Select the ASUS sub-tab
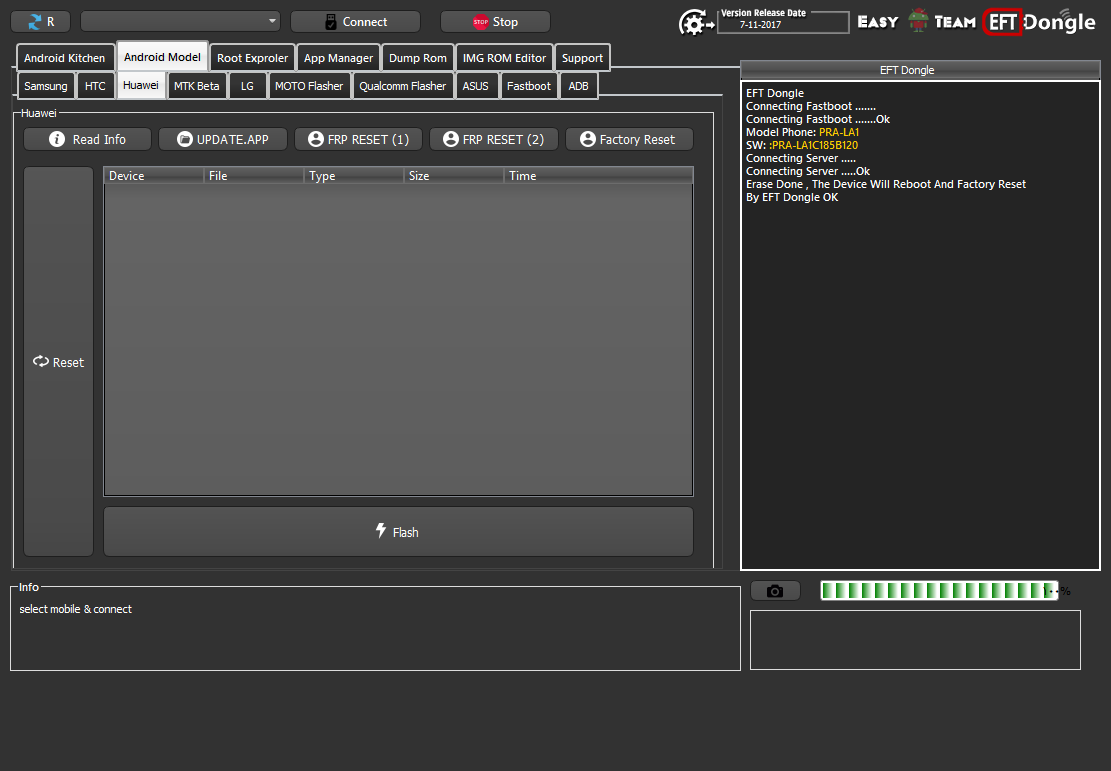Screen dimensions: 1111x771 click(x=475, y=86)
